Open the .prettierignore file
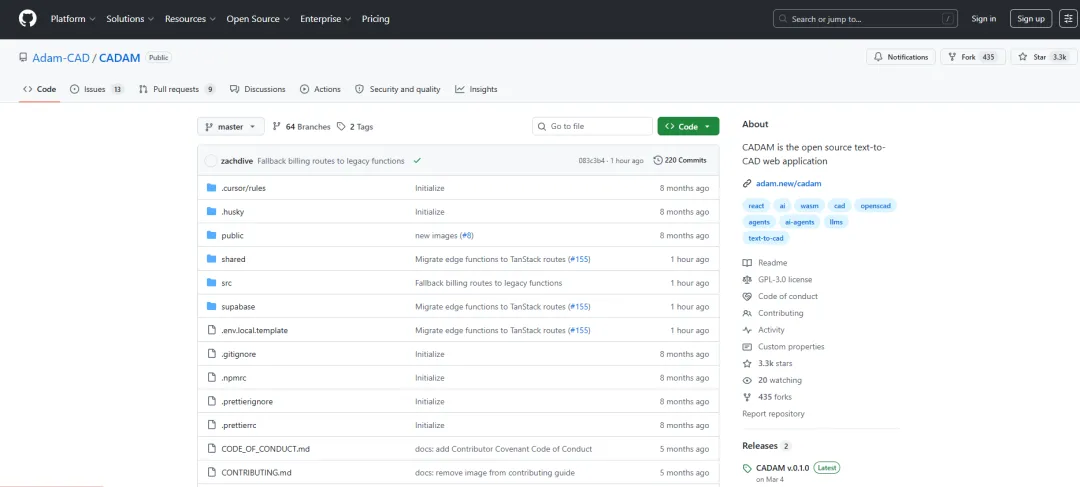 coord(247,402)
